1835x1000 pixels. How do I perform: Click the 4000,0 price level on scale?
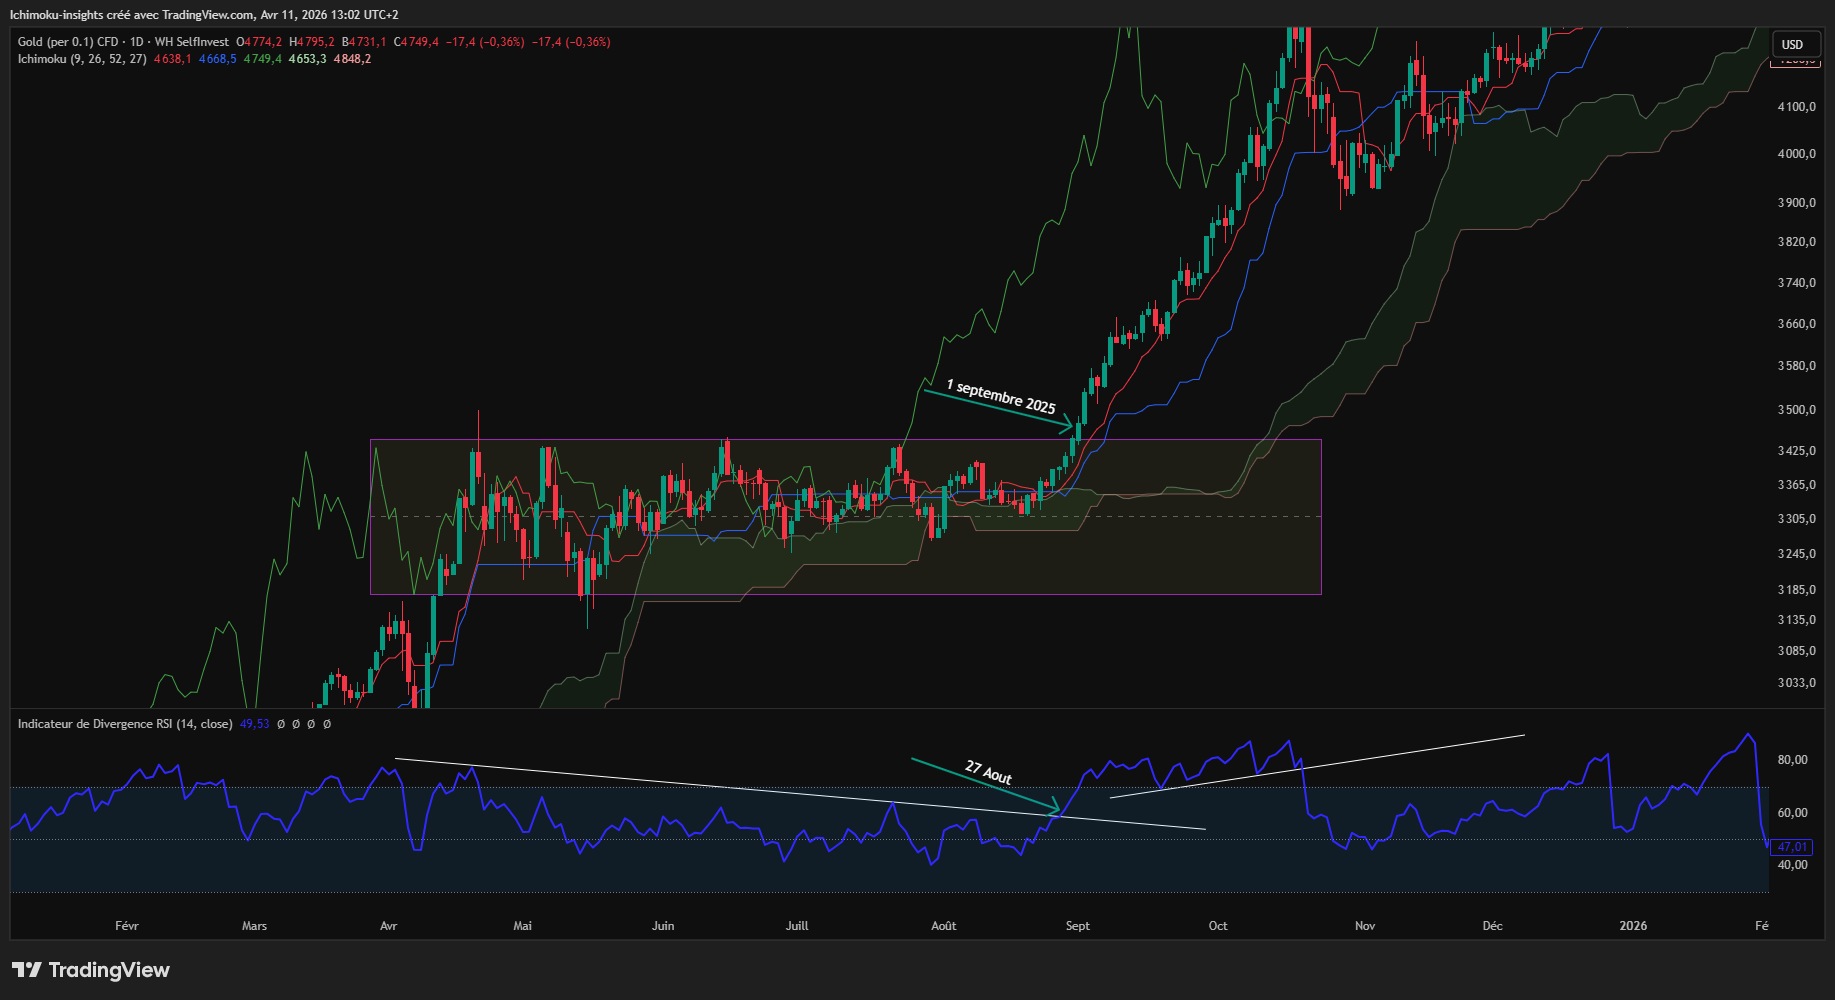coord(1796,154)
